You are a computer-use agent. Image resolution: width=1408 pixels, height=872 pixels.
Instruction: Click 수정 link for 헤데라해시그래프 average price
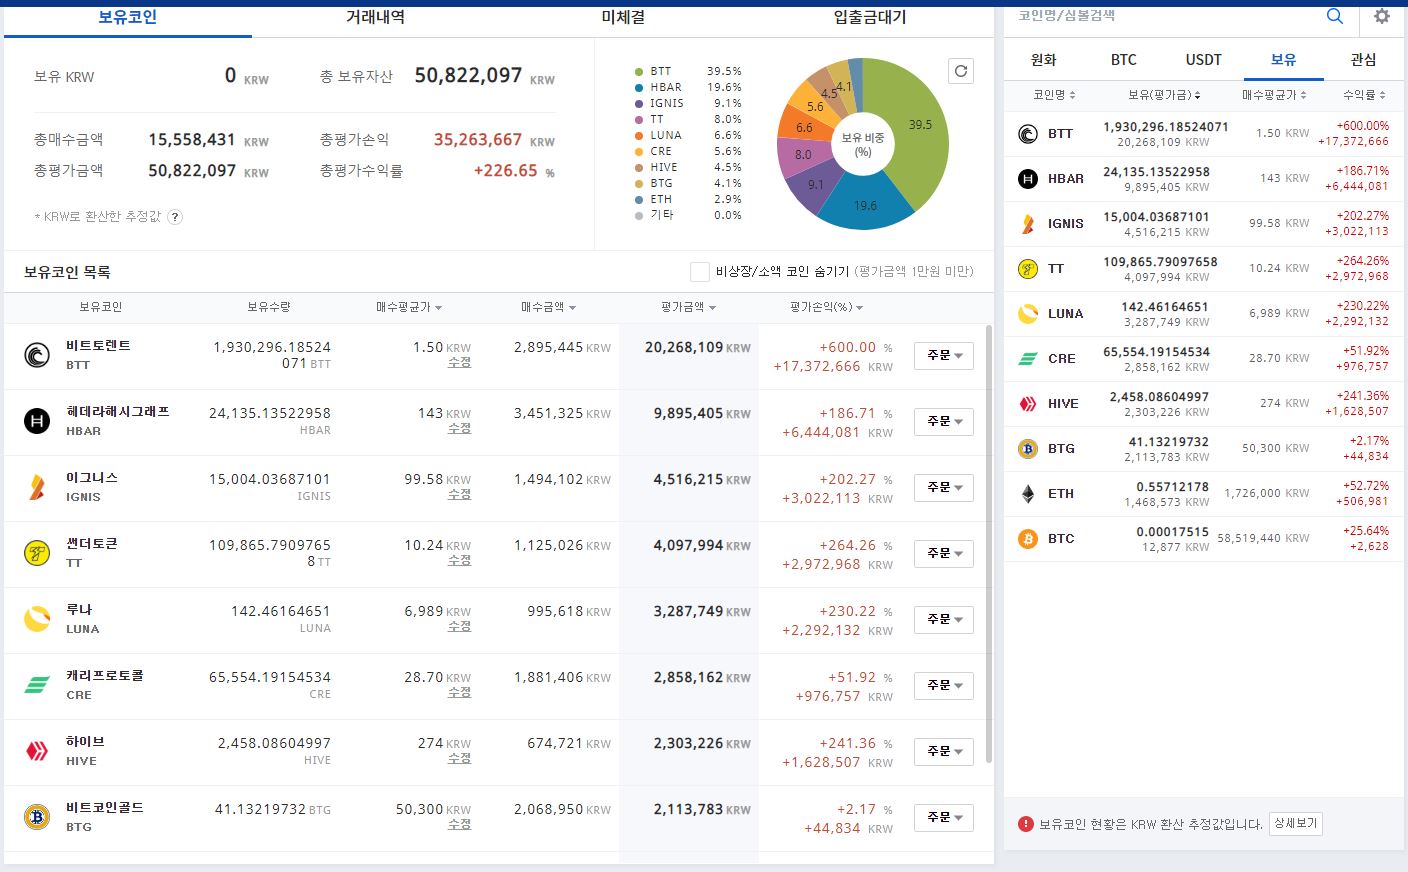point(459,429)
